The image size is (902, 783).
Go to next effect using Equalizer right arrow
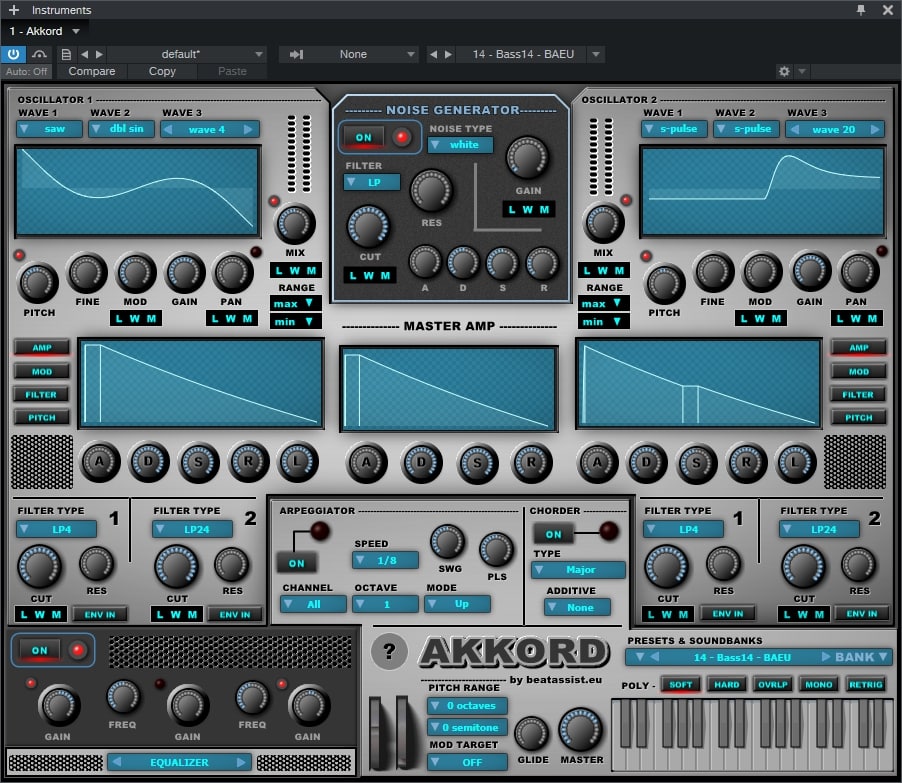[241, 762]
